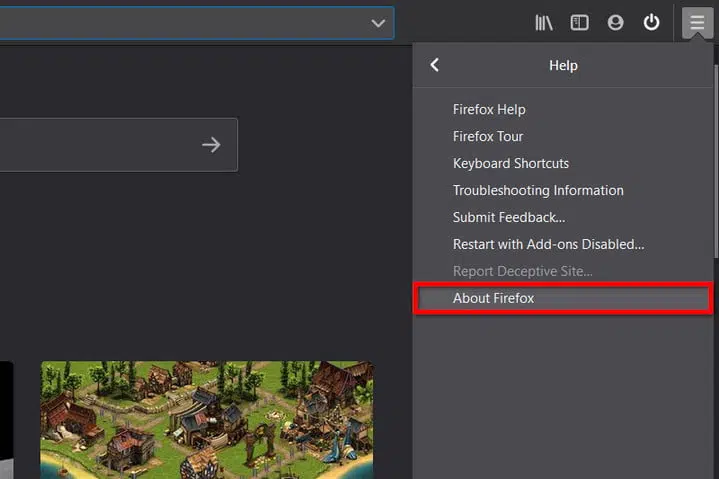
Task: Click the power button toolbar icon
Action: click(651, 22)
